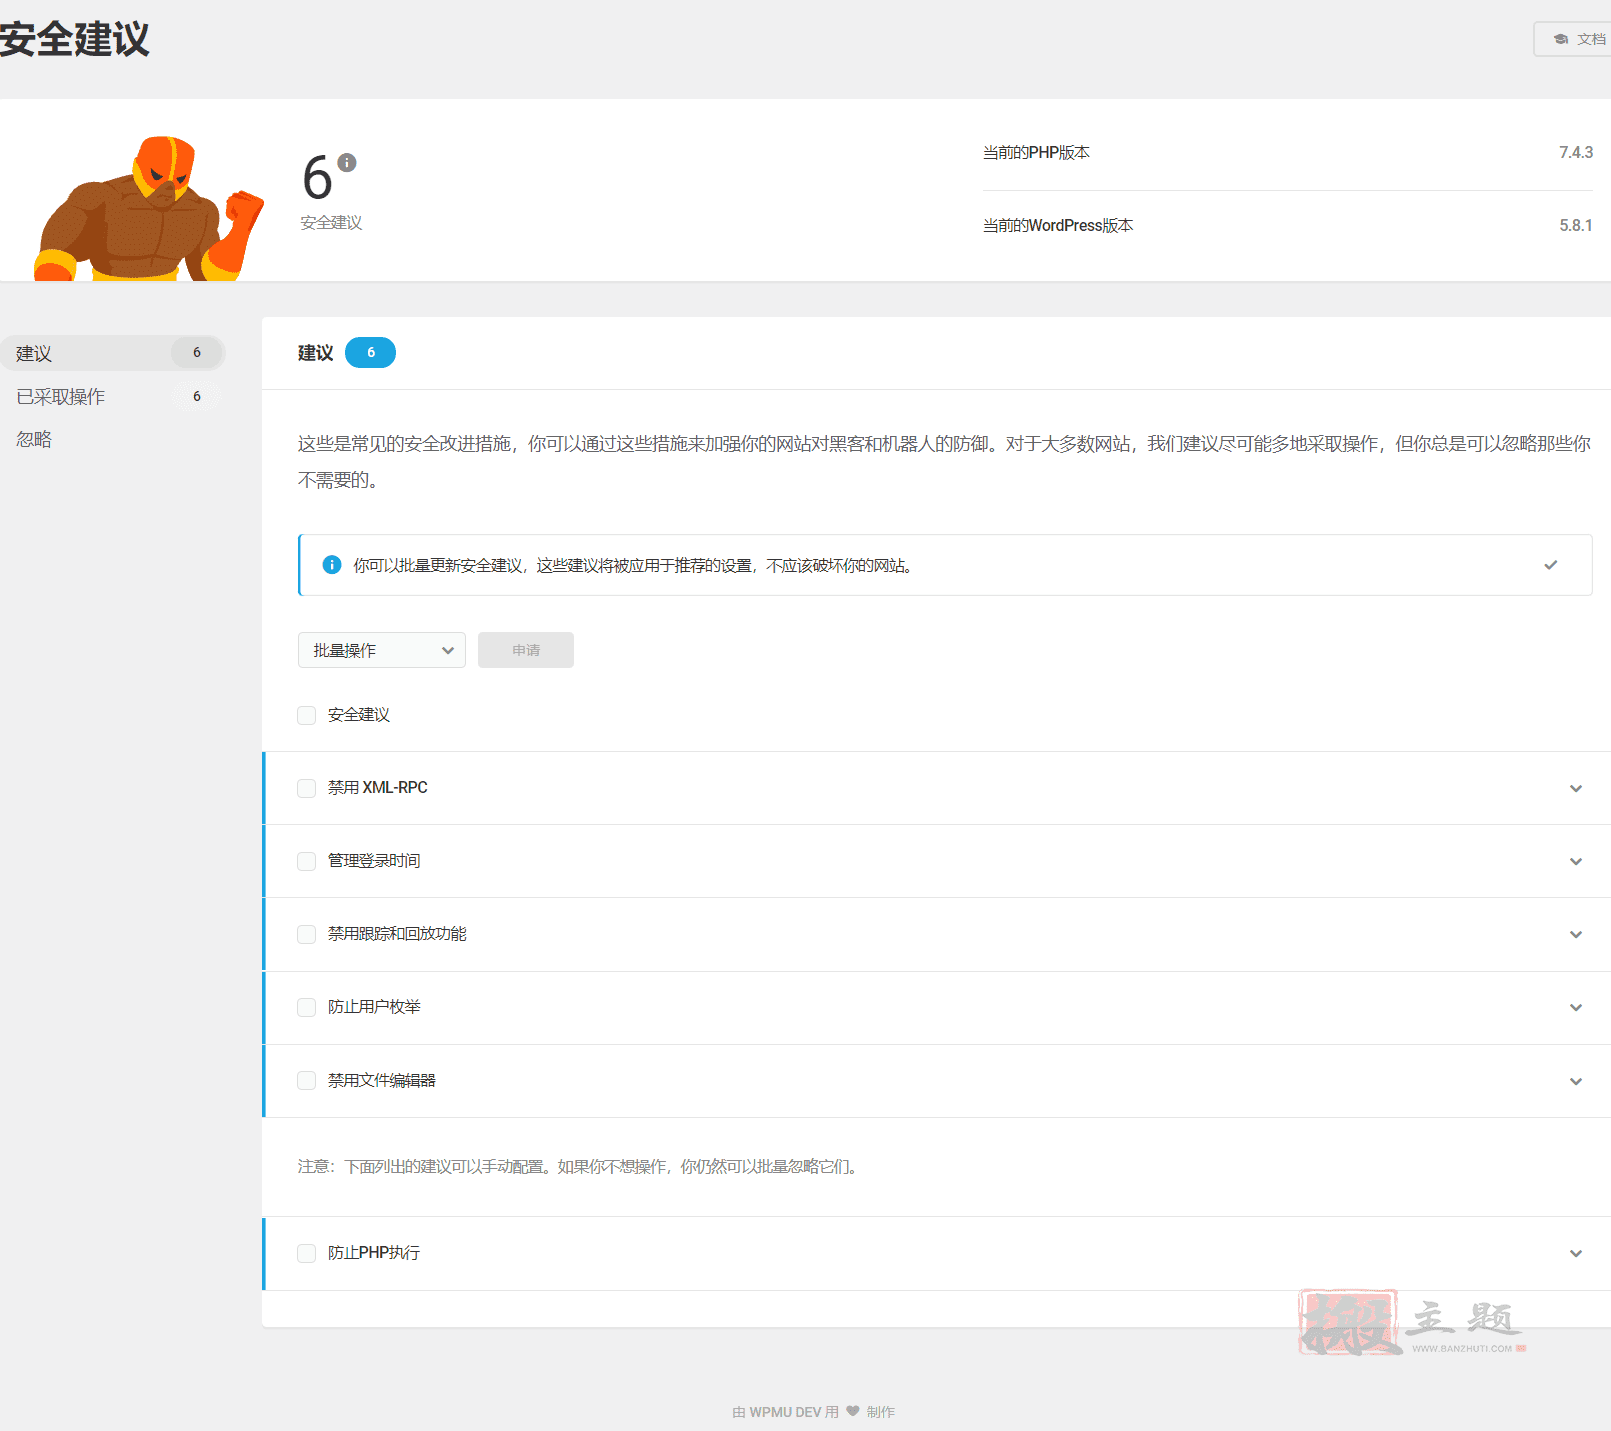Click the blue info icon in notice

(332, 565)
